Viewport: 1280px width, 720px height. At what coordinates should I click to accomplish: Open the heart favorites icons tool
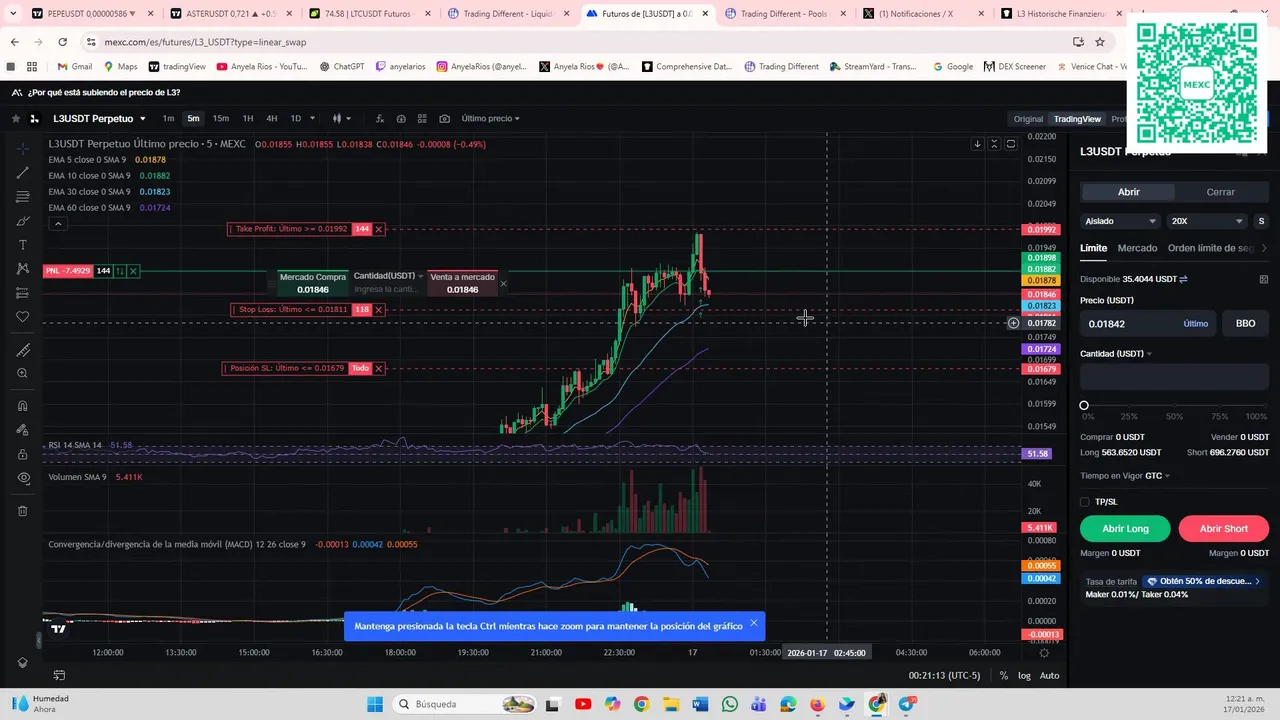(23, 317)
